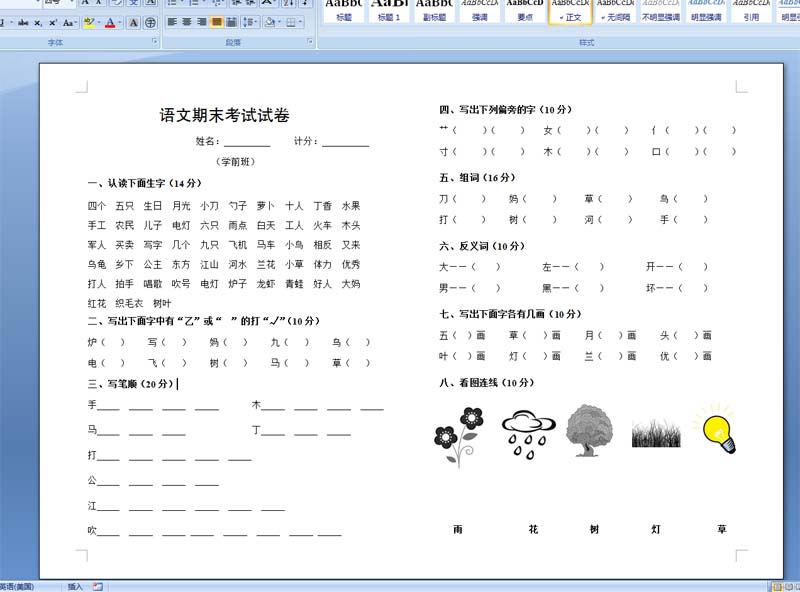Toggle character shading (gray A icon)
The image size is (800, 592).
coord(134,22)
